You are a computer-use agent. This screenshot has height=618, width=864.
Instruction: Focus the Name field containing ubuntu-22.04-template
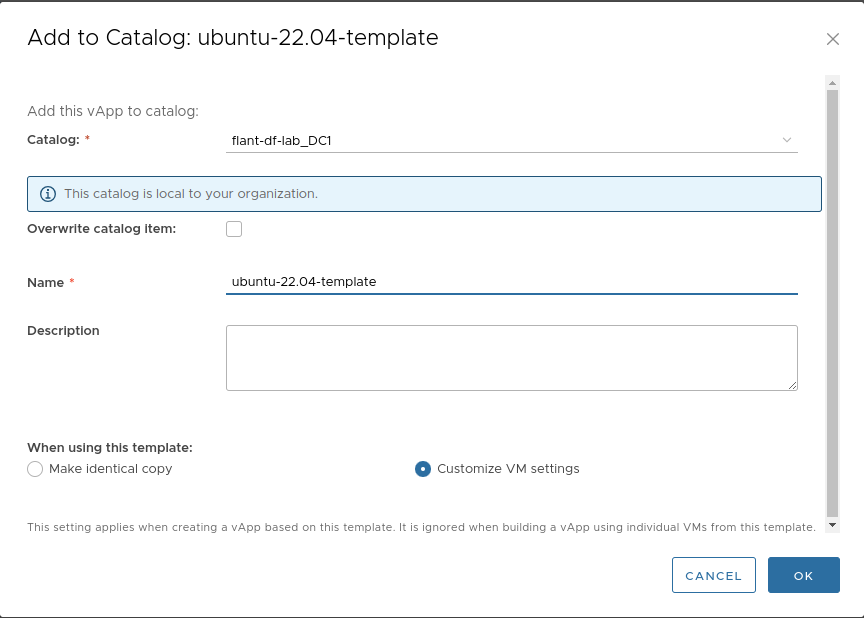(511, 282)
